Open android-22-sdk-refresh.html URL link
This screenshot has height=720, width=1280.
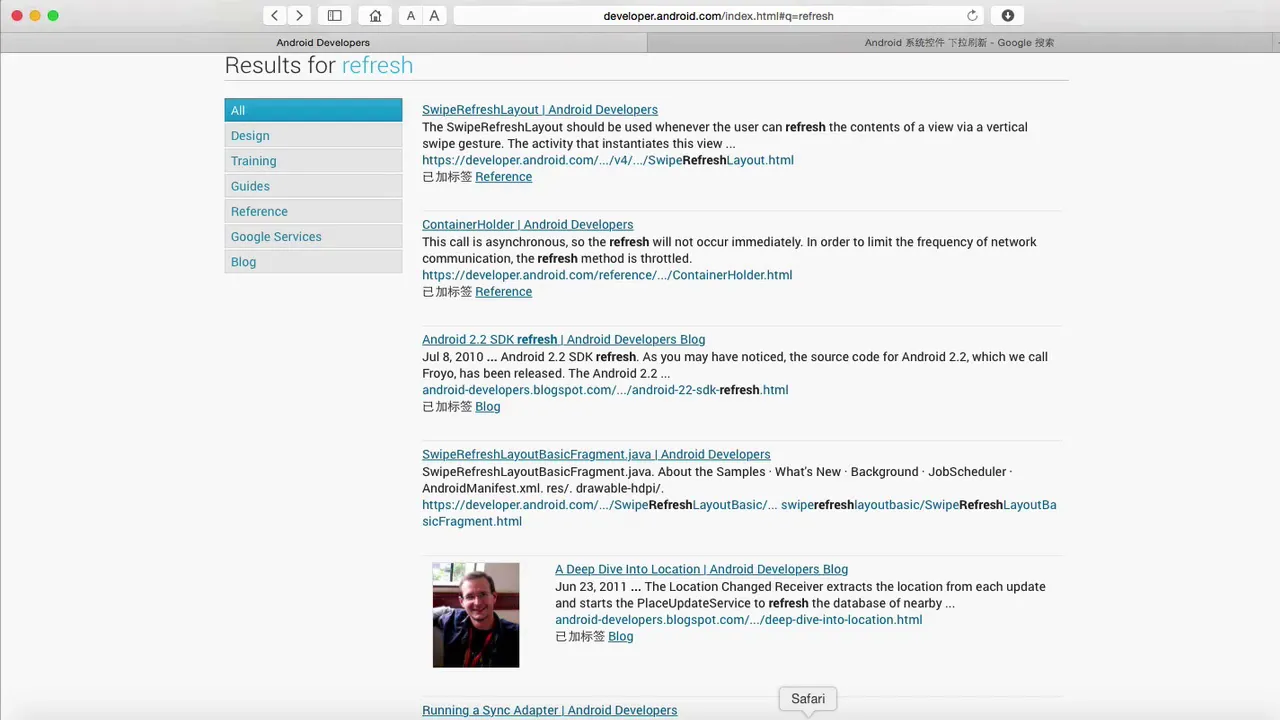coord(605,390)
